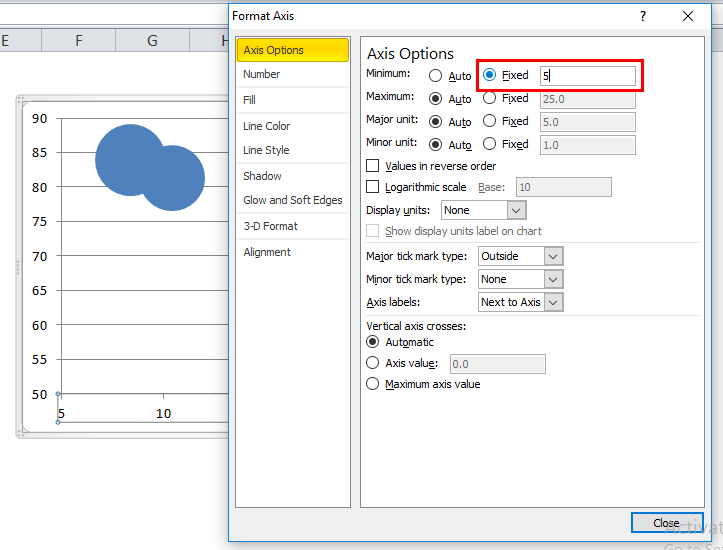Click the vertical axis label 90

40,119
